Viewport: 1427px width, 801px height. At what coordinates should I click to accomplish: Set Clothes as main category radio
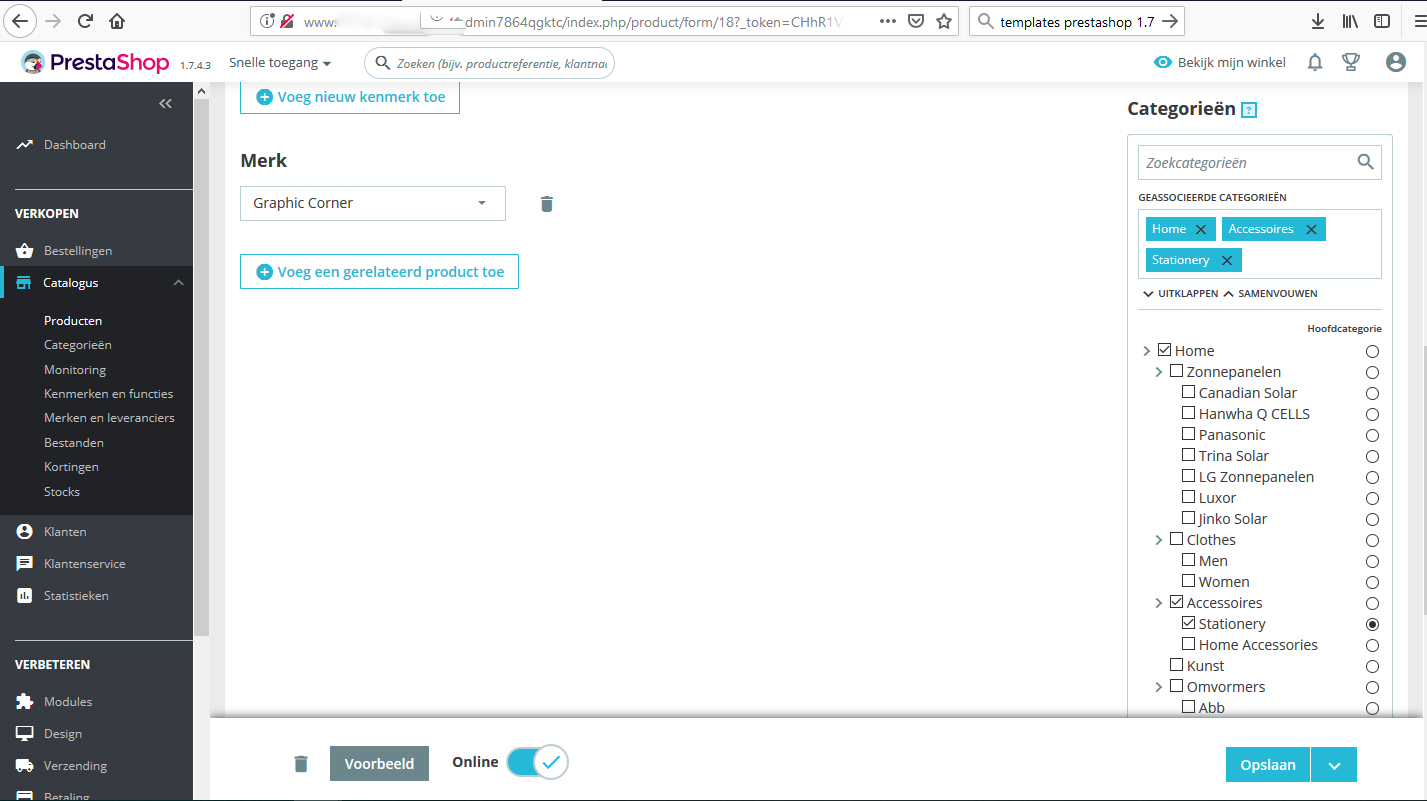[x=1372, y=540]
